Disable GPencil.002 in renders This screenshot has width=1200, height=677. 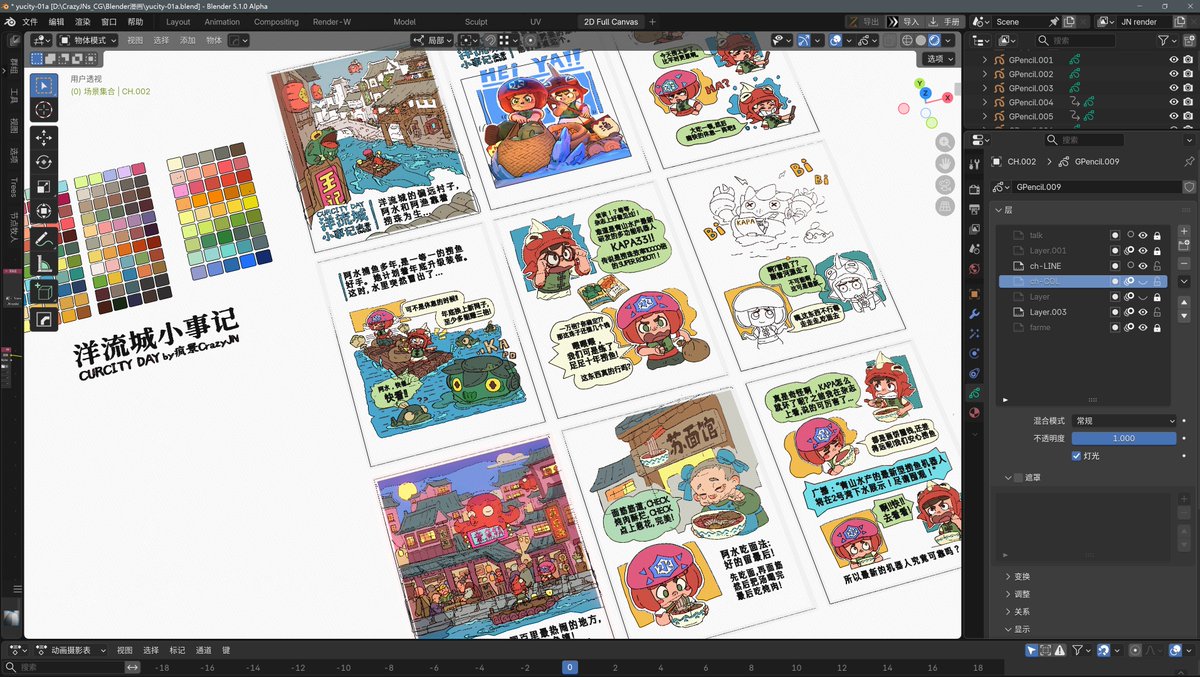1189,74
